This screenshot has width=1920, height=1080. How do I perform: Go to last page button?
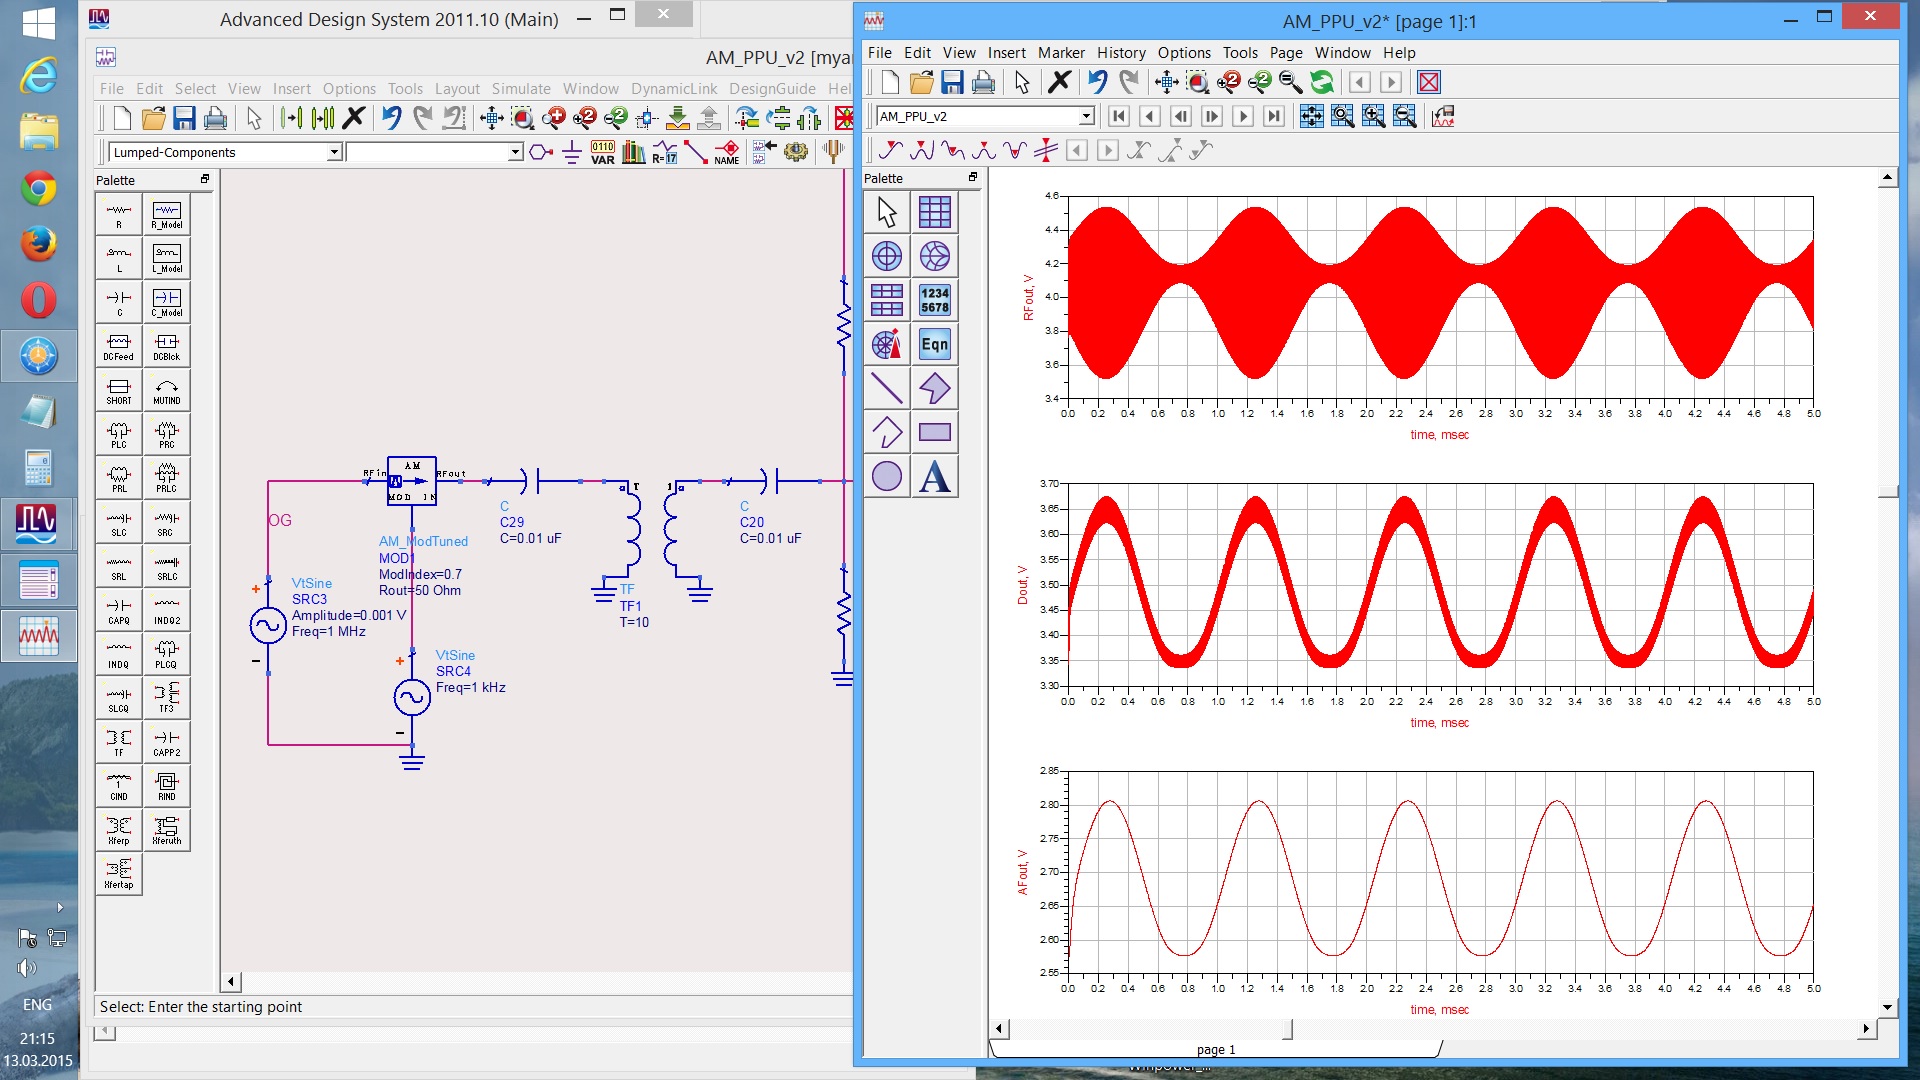tap(1274, 116)
